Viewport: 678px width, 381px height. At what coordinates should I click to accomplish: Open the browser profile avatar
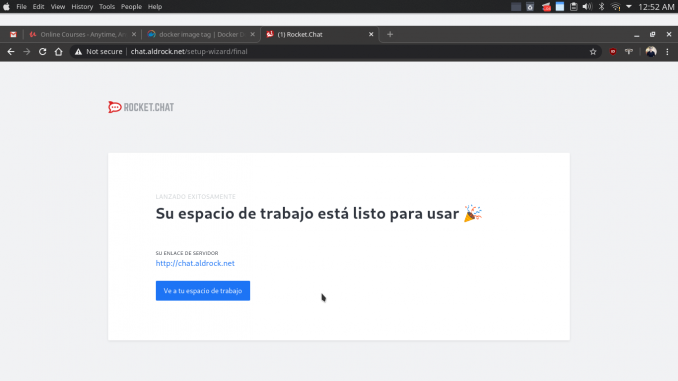(x=651, y=51)
